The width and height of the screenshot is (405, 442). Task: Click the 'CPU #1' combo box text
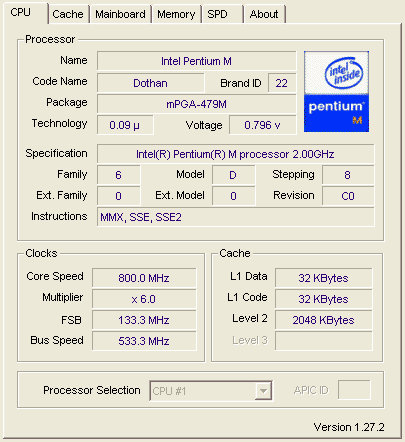[169, 391]
